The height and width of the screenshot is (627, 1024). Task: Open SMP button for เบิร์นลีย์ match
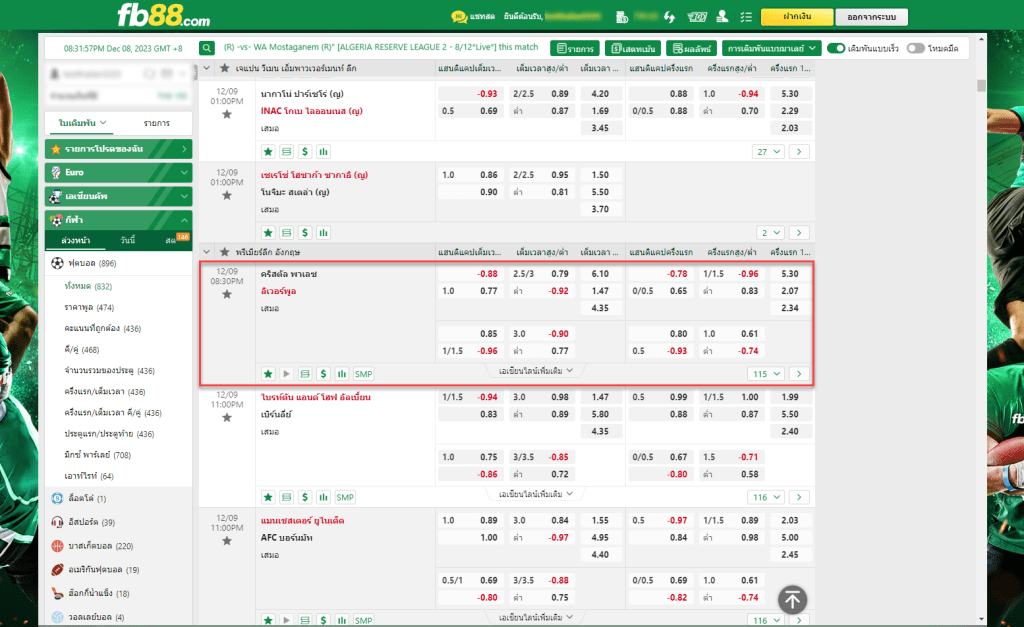click(345, 497)
